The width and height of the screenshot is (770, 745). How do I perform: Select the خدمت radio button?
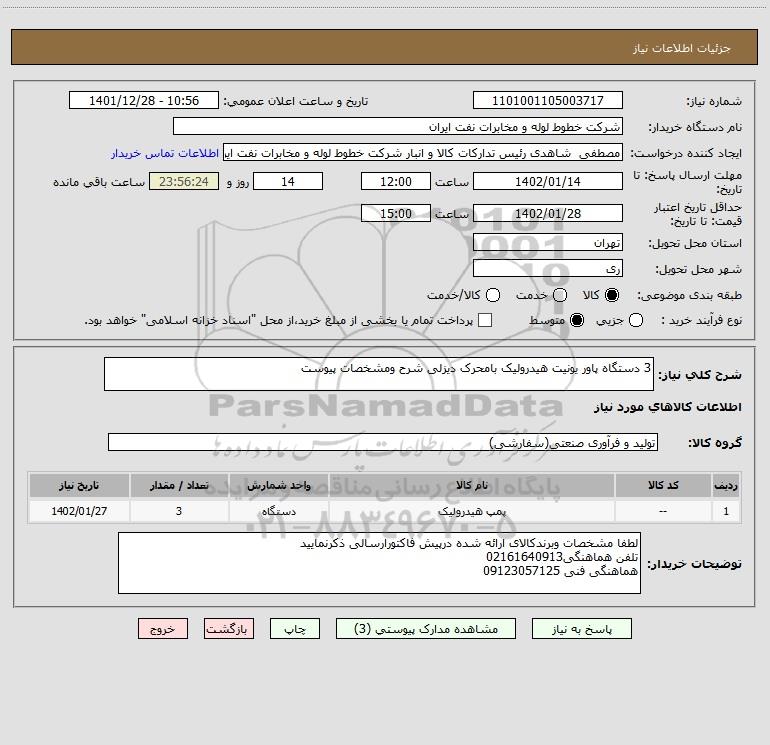point(560,295)
